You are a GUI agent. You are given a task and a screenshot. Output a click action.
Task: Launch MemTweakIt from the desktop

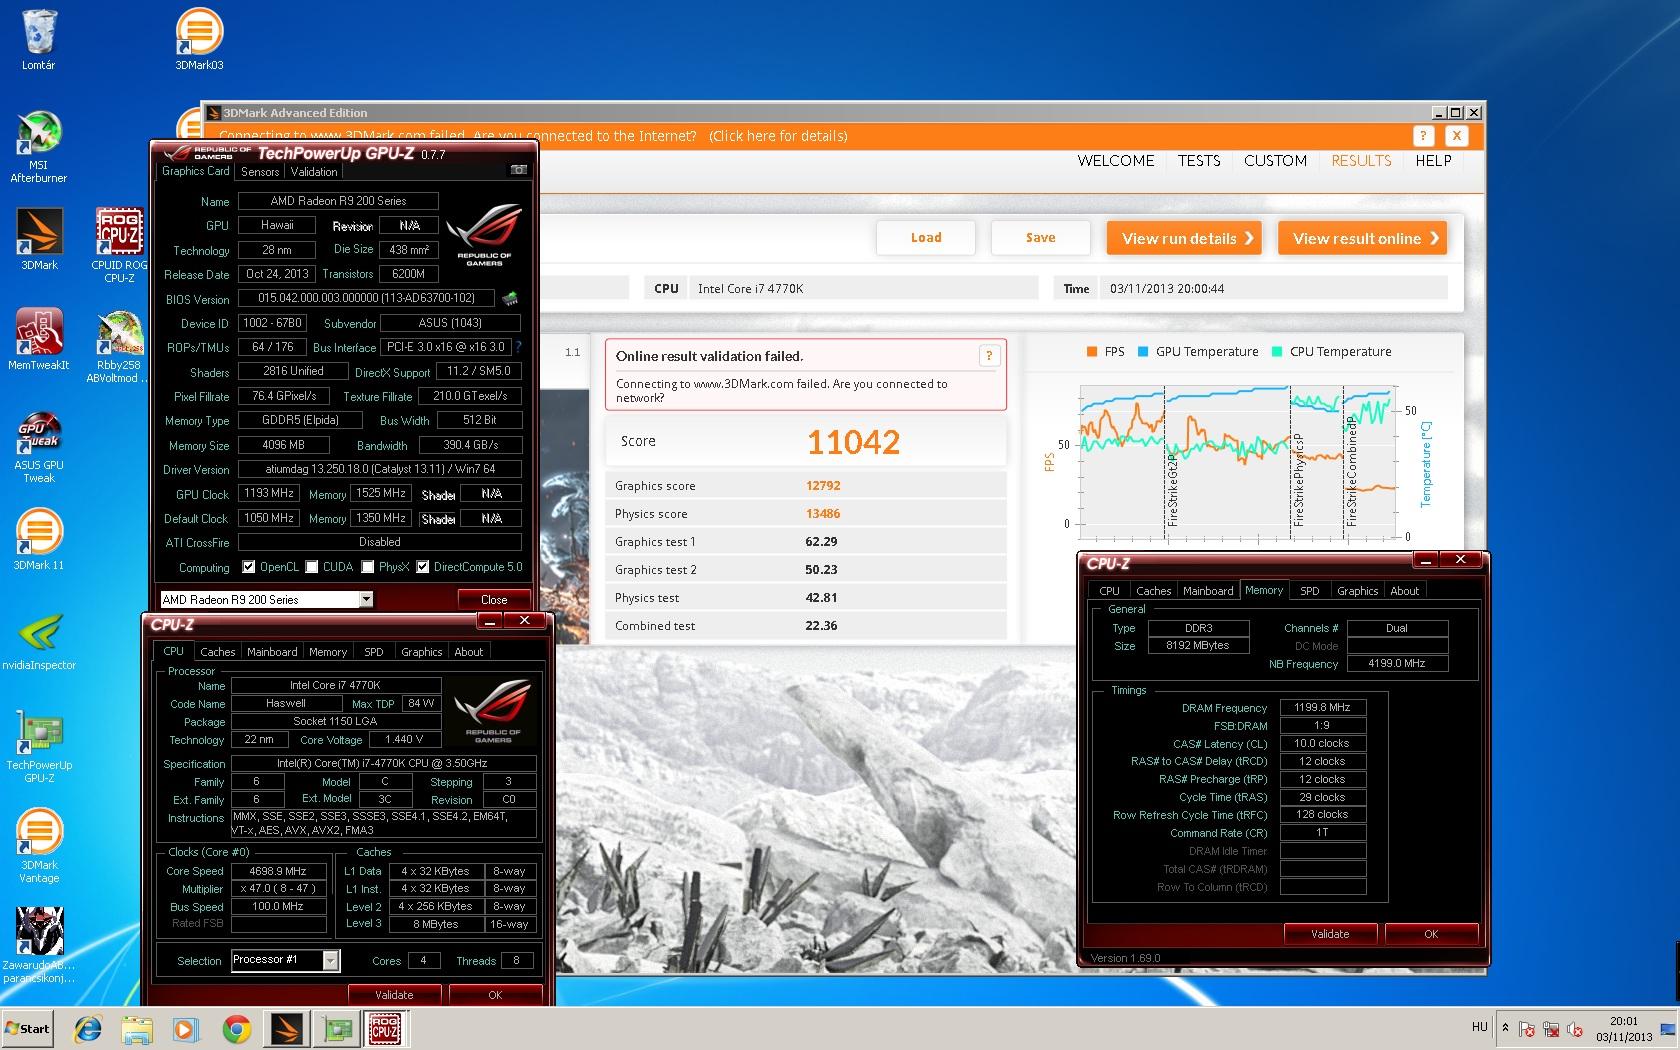tap(39, 339)
